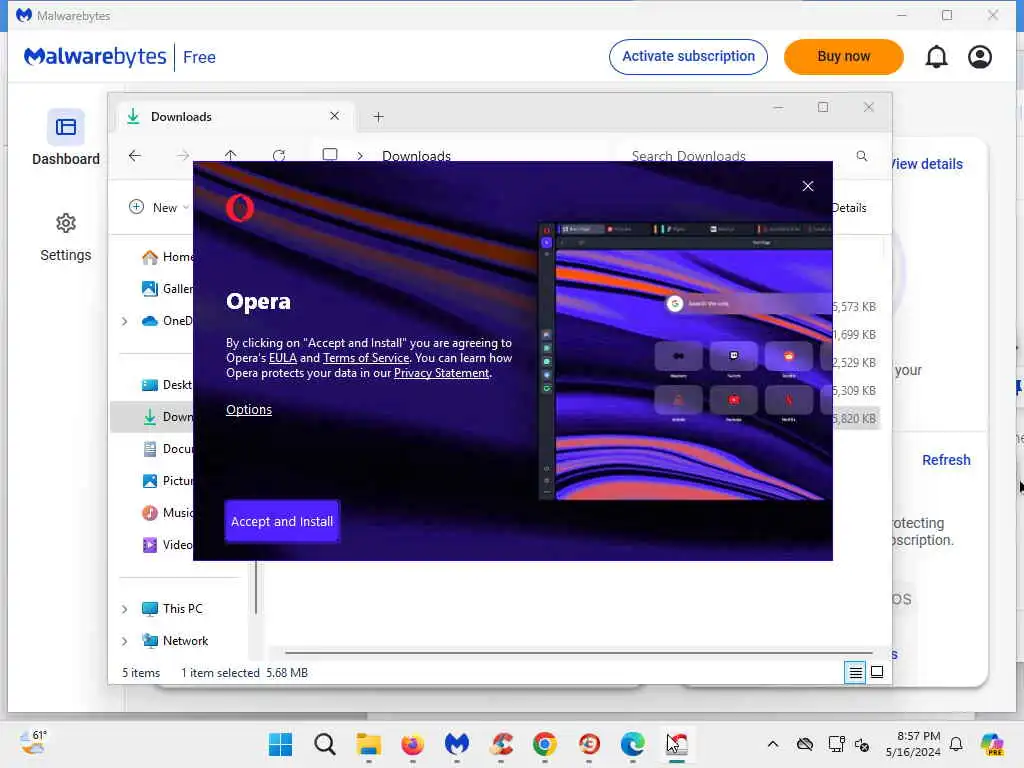The height and width of the screenshot is (768, 1024).
Task: Open Malwarebytes from the taskbar
Action: tap(456, 744)
